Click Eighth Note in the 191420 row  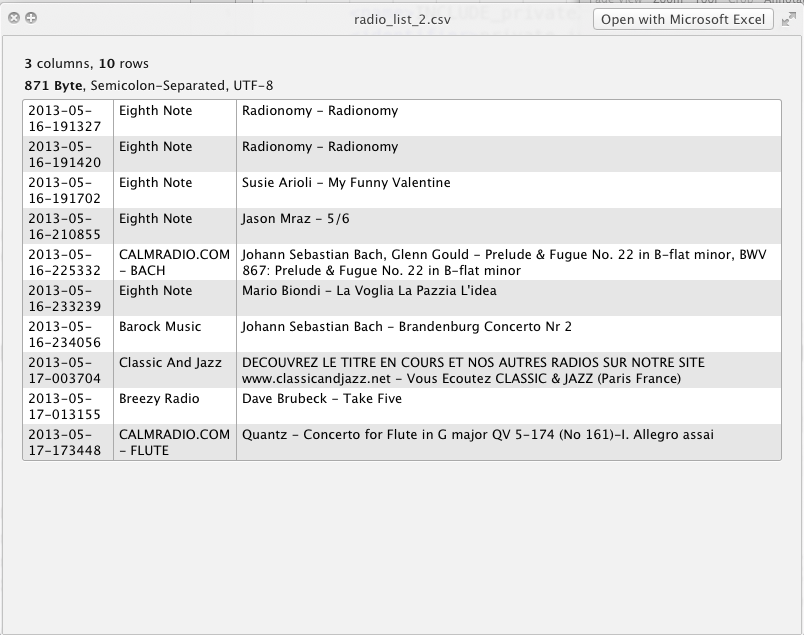tap(175, 154)
